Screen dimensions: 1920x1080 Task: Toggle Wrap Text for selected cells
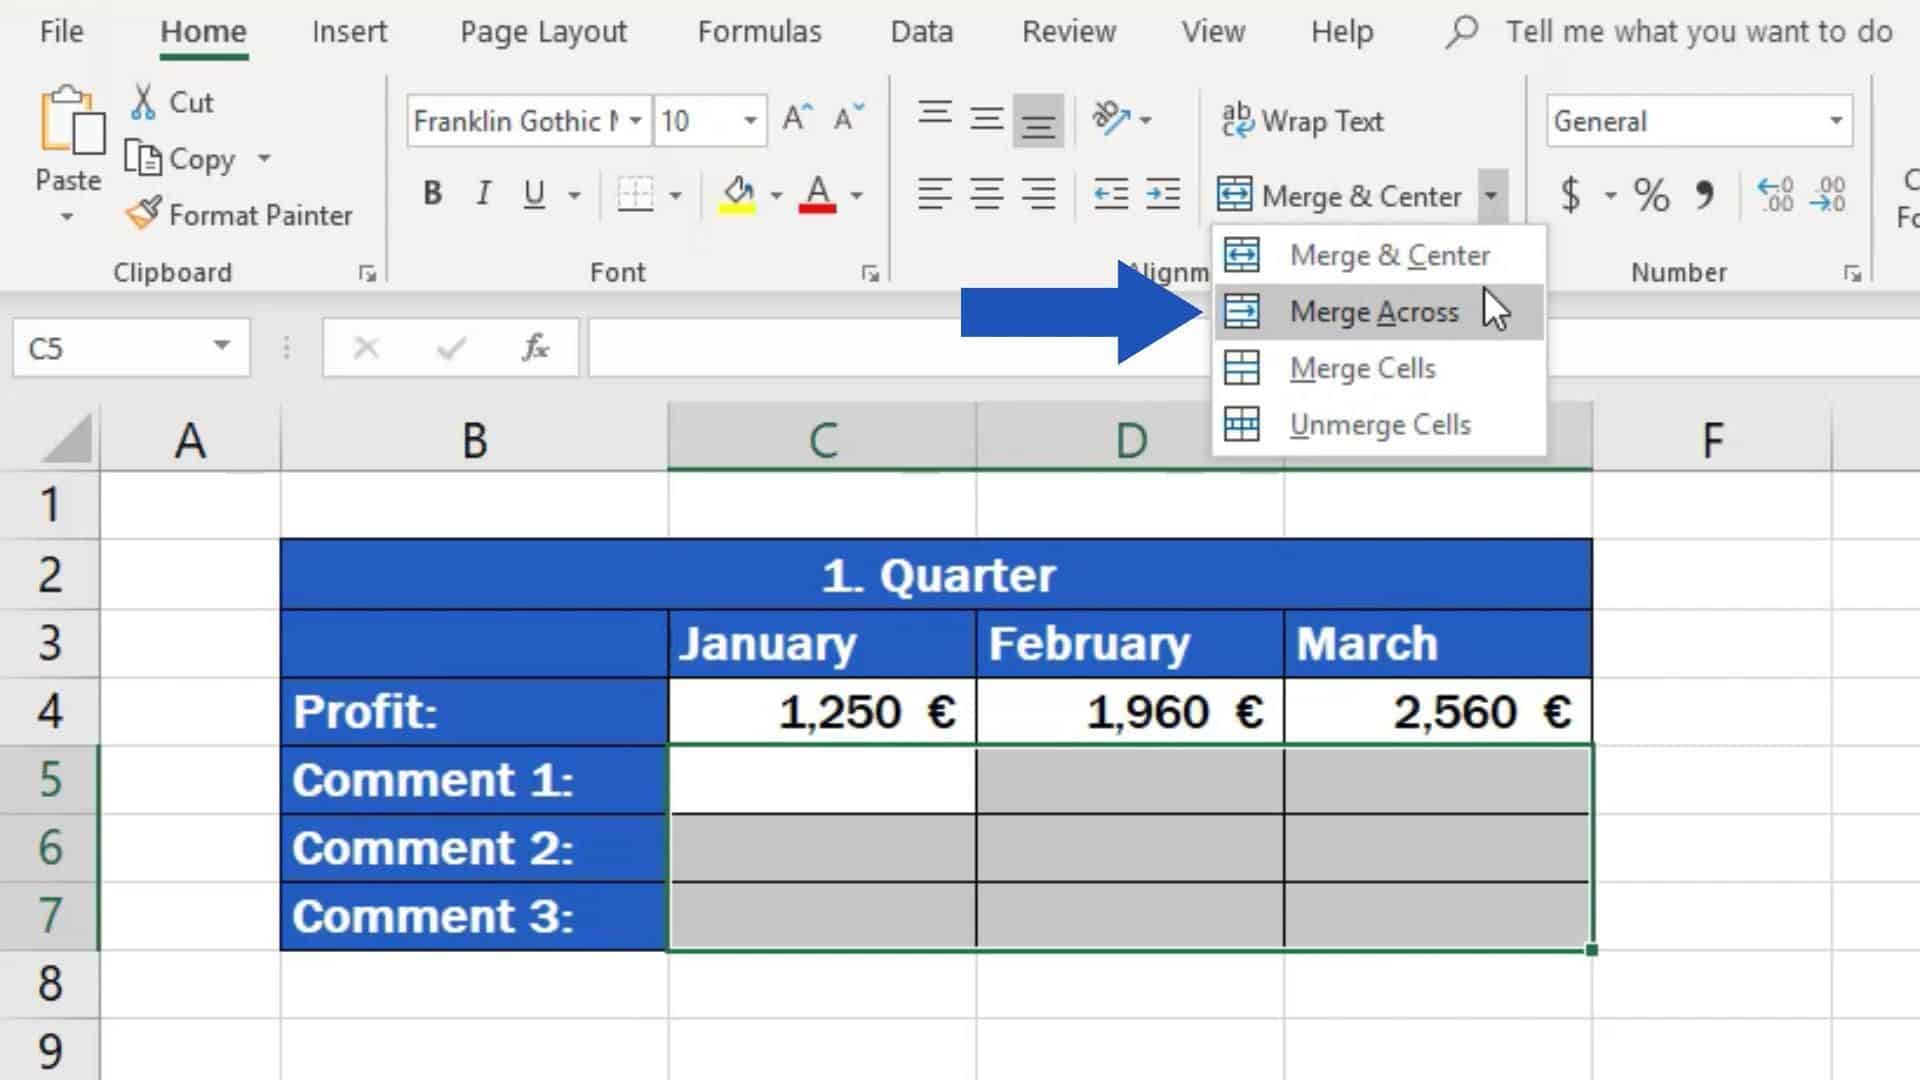(1302, 121)
